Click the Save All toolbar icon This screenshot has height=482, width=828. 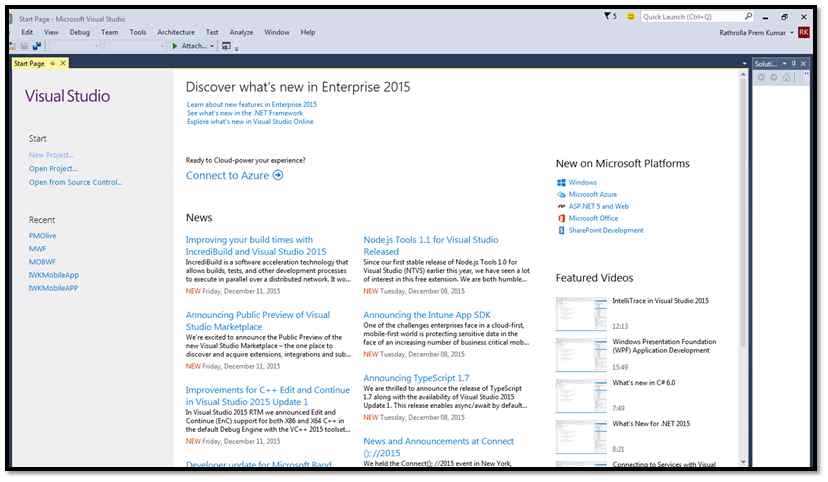click(37, 46)
